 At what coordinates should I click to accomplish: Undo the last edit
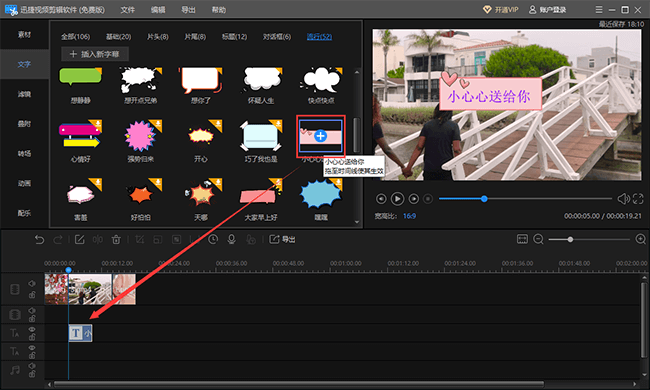click(x=39, y=240)
